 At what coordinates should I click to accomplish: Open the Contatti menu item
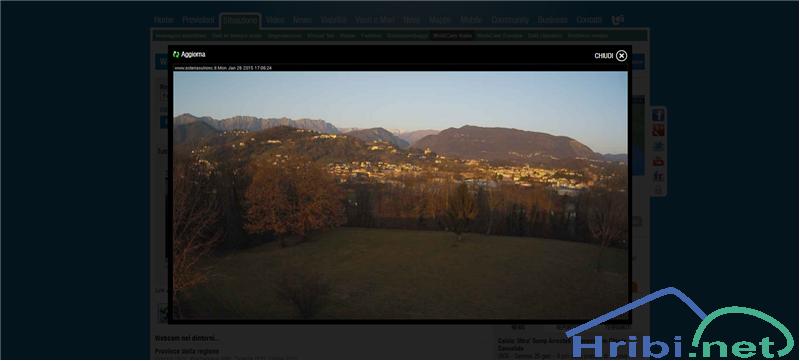coord(589,20)
